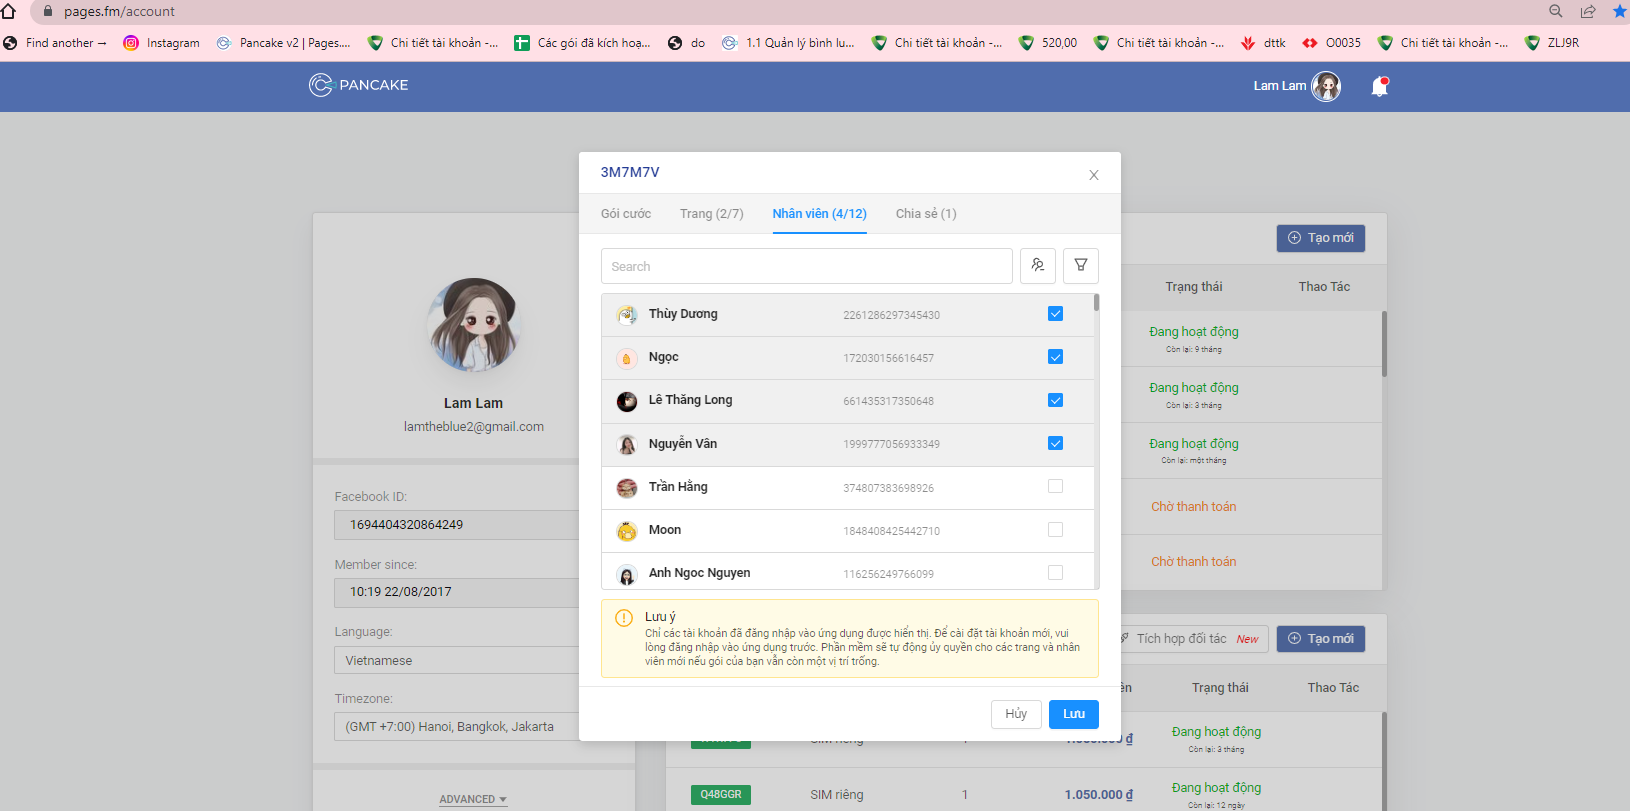The height and width of the screenshot is (811, 1630).
Task: Open the Instagram bookmark
Action: (x=161, y=43)
